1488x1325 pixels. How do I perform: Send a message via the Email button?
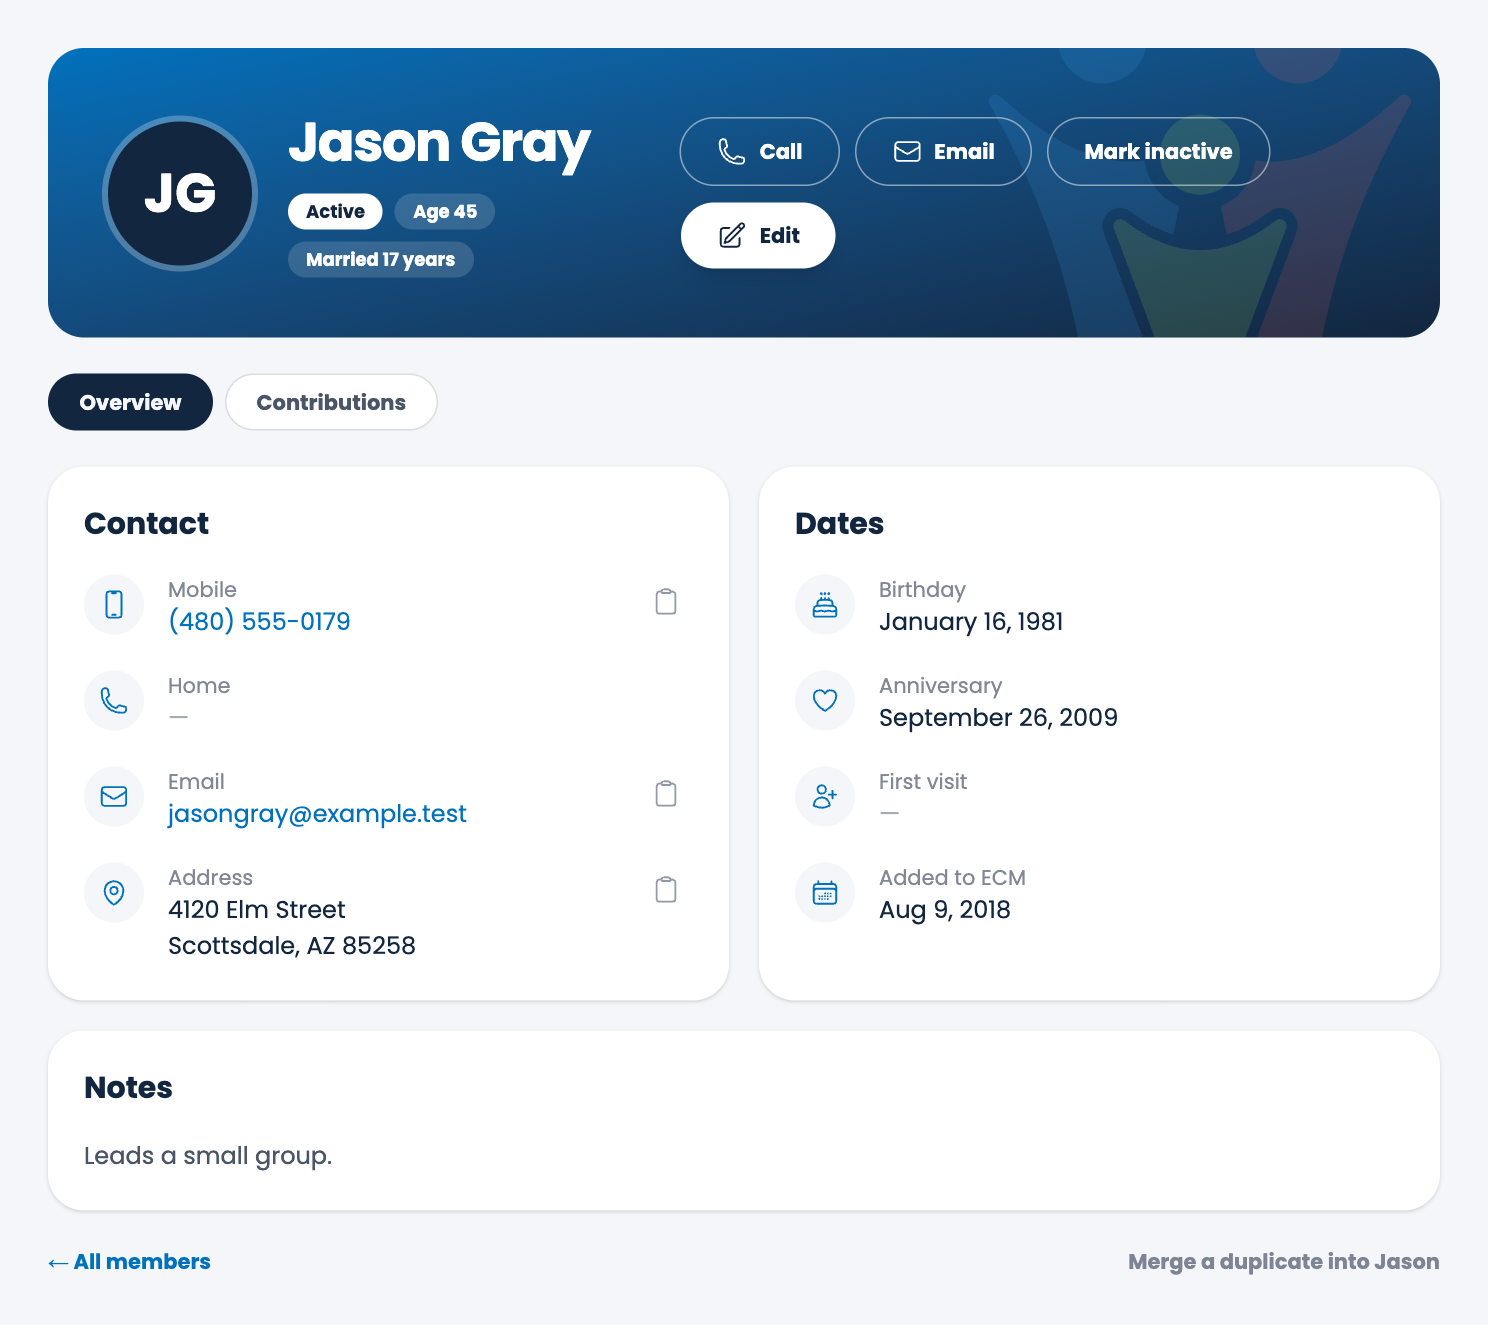click(x=943, y=151)
